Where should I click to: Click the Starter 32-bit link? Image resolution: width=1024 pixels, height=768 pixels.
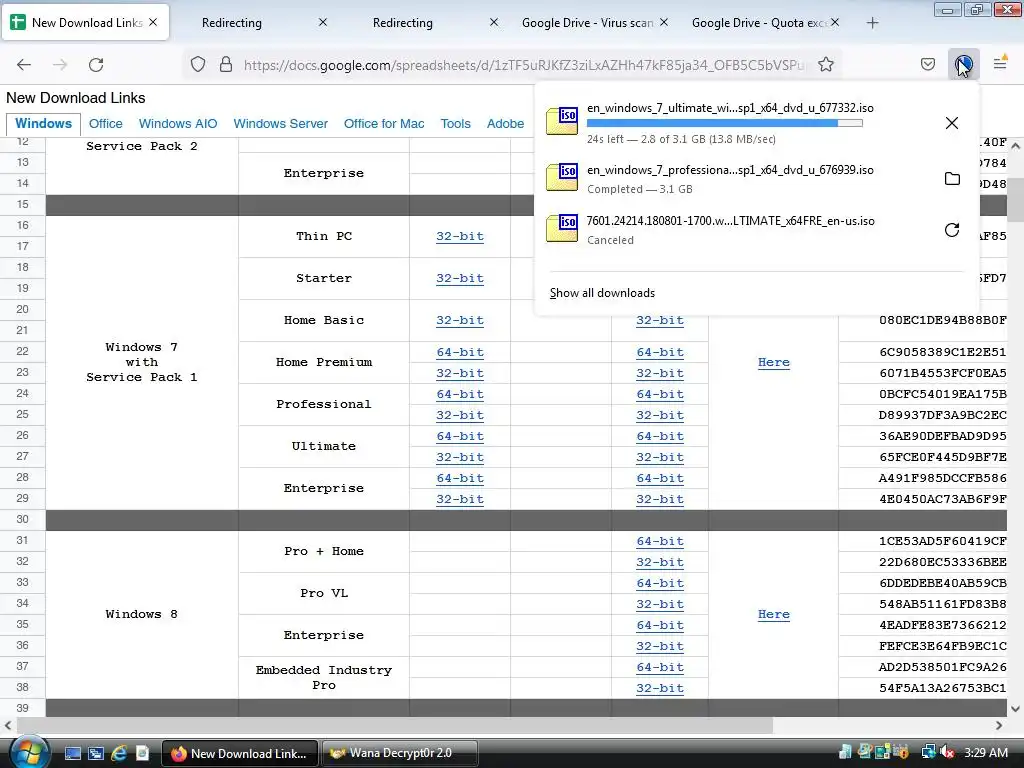(x=460, y=278)
